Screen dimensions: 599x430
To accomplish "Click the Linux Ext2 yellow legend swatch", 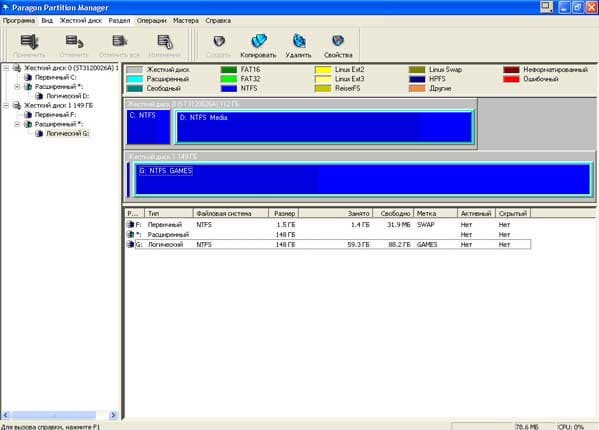I will 323,70.
